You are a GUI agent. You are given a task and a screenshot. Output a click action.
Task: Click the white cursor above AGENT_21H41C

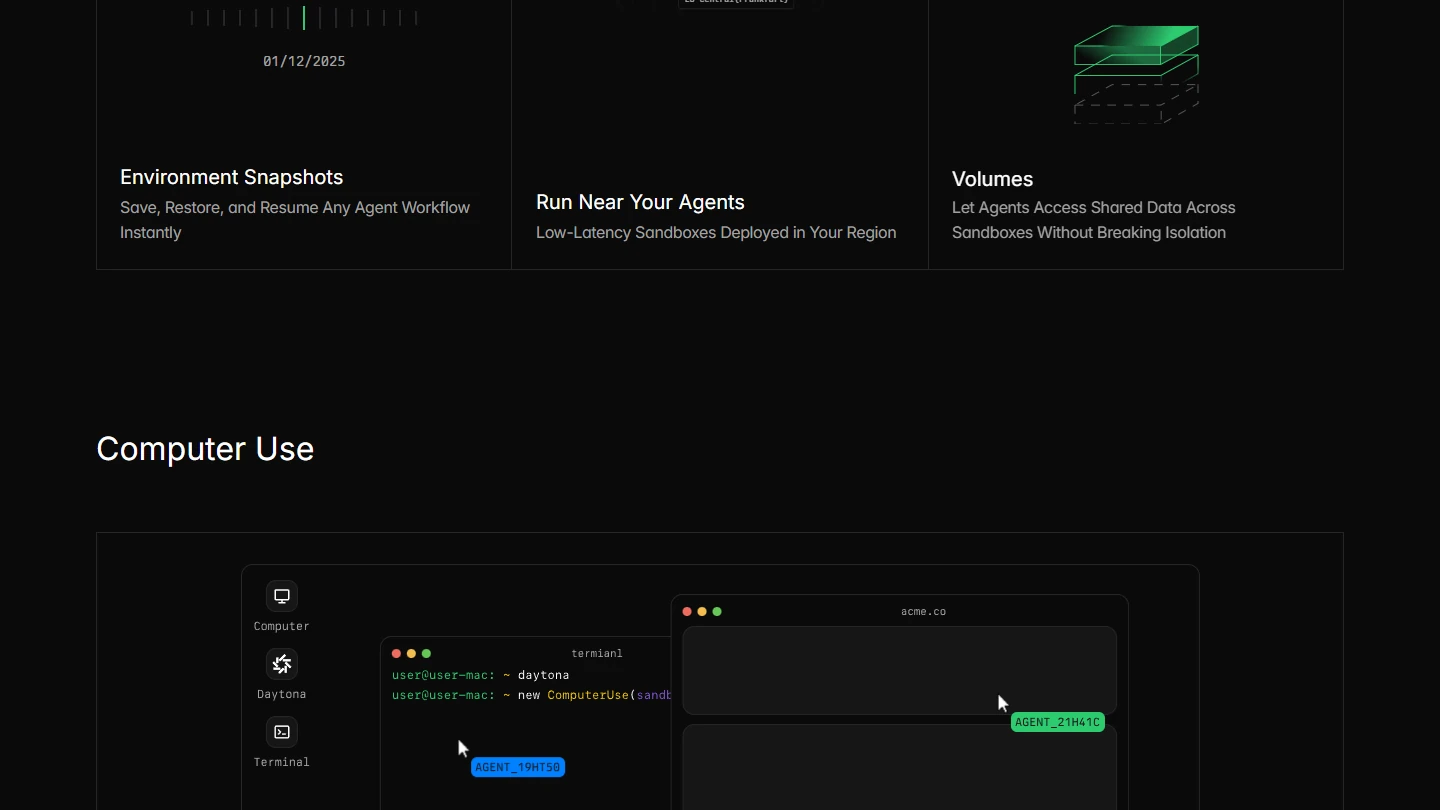(1003, 703)
